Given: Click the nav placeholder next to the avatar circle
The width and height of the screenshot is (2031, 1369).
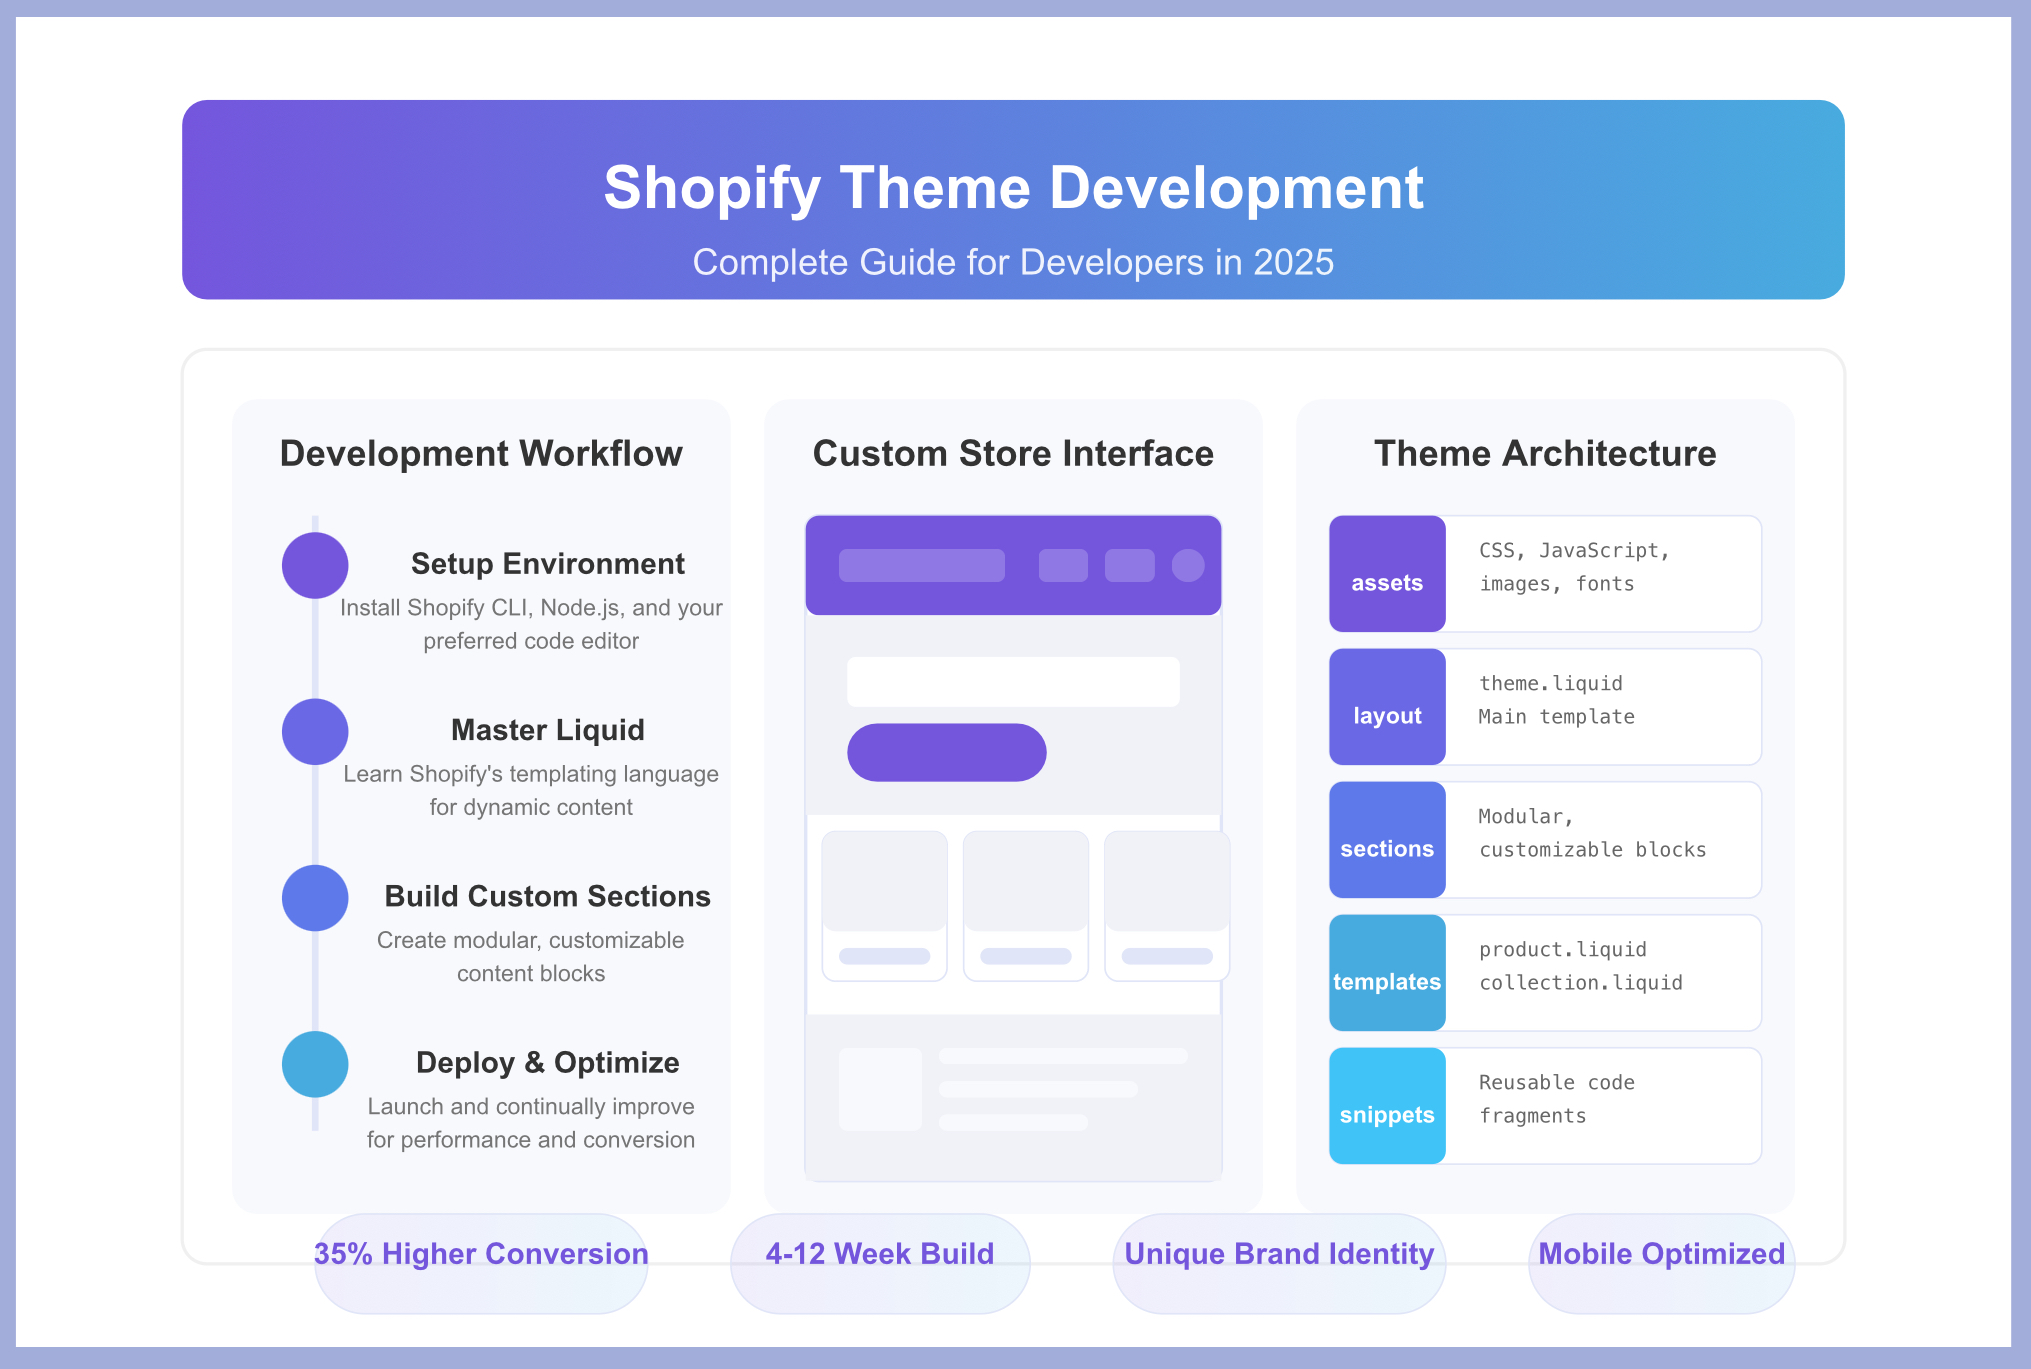Looking at the screenshot, I should click(1130, 565).
